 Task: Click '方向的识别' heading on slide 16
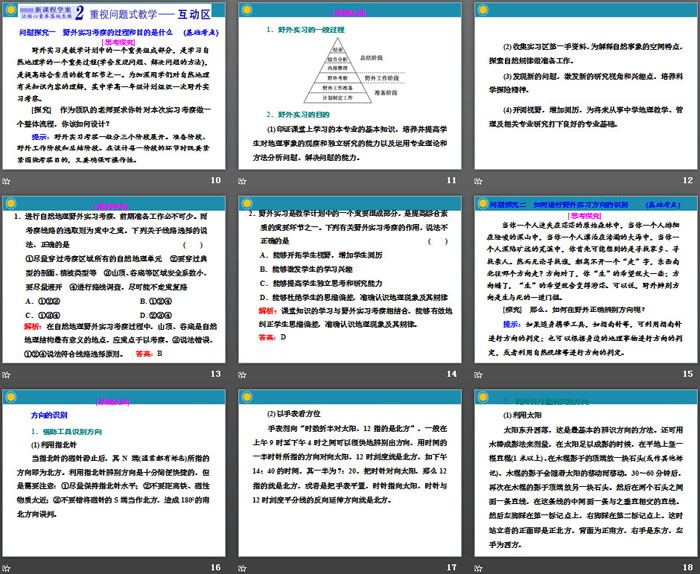pyautogui.click(x=49, y=415)
